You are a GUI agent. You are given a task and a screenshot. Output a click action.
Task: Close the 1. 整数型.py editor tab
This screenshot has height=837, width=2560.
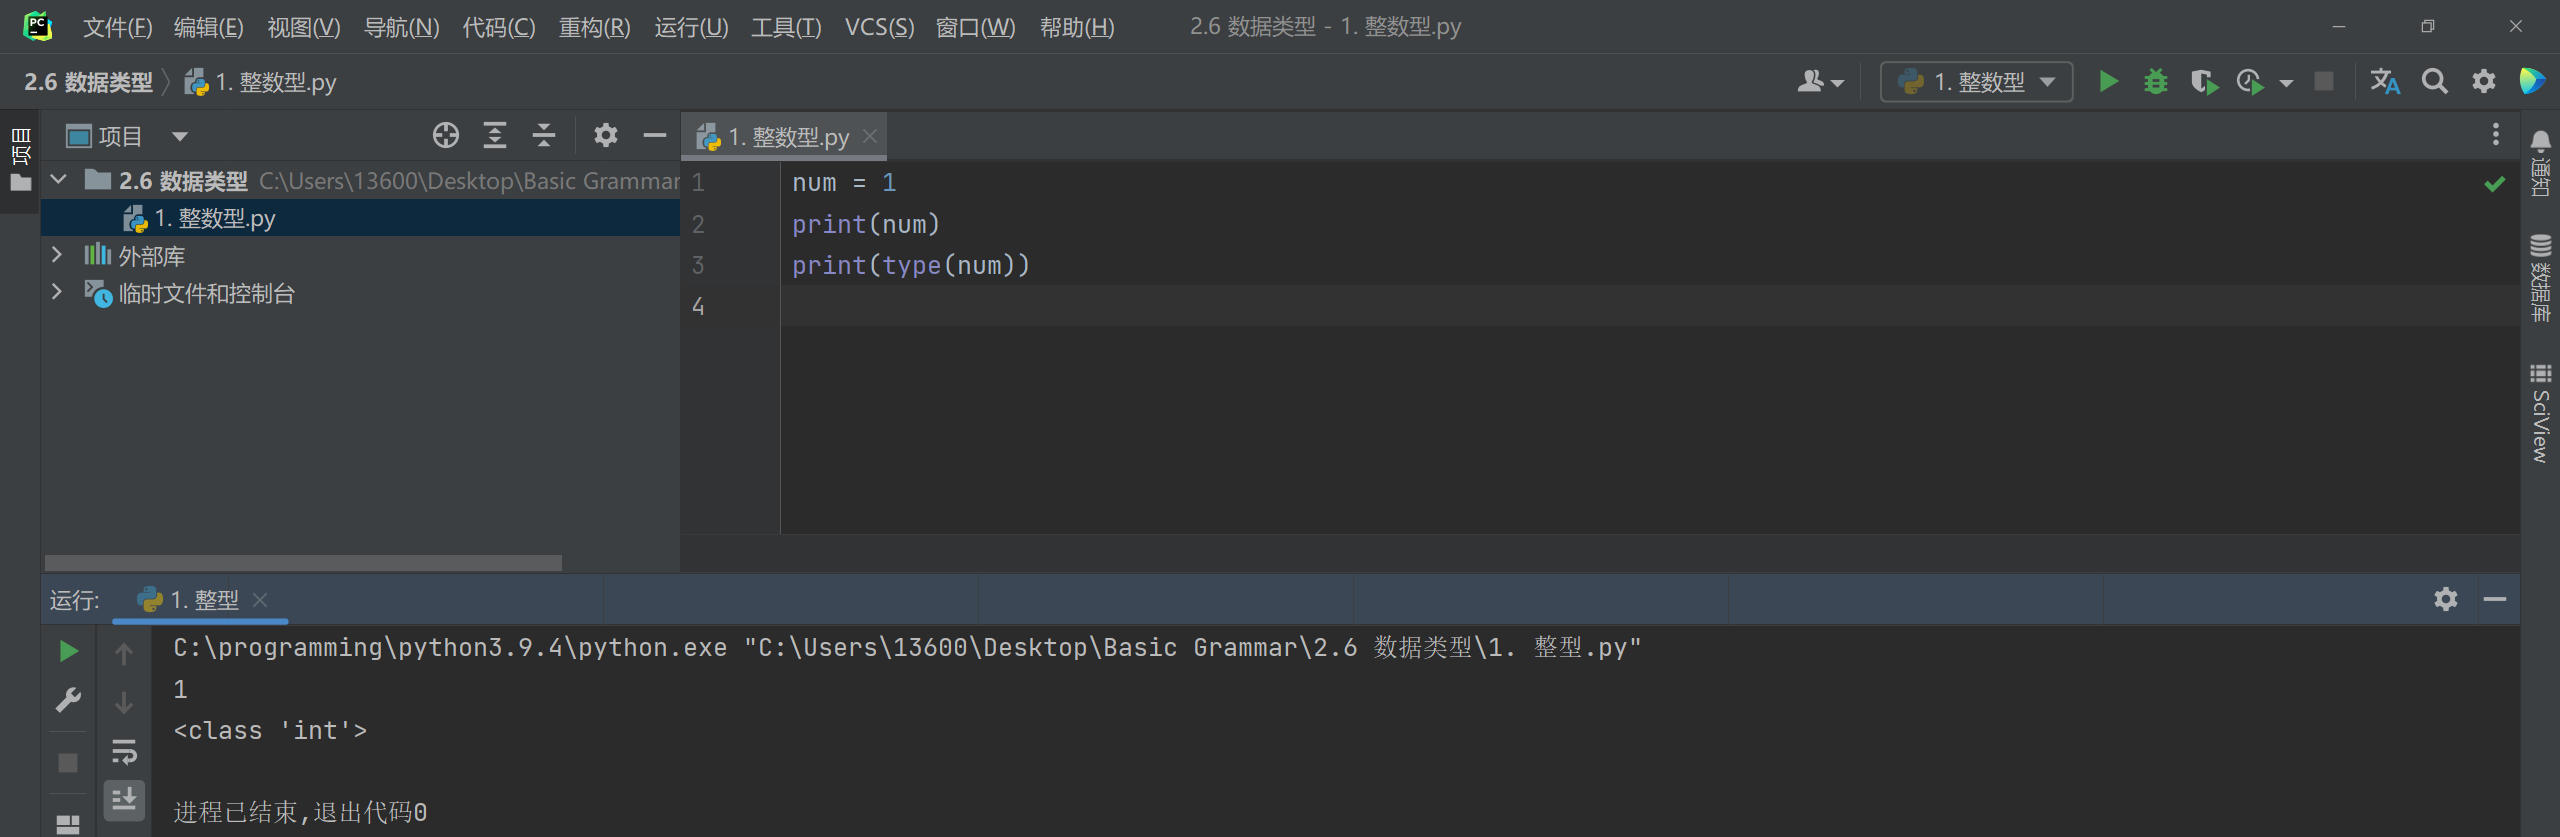click(870, 136)
